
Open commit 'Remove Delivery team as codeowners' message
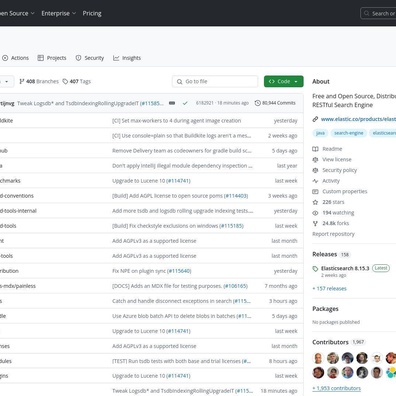pos(182,151)
